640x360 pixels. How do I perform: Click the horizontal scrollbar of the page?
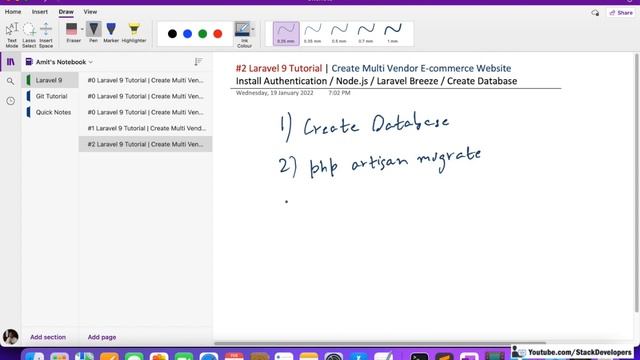tap(380, 343)
